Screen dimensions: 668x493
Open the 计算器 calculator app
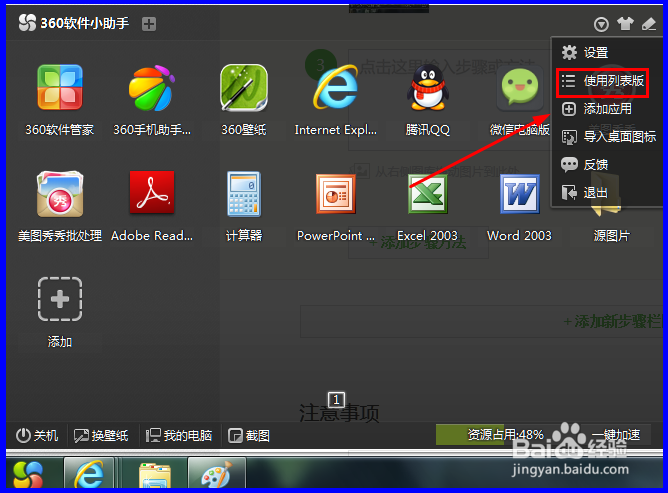[244, 194]
